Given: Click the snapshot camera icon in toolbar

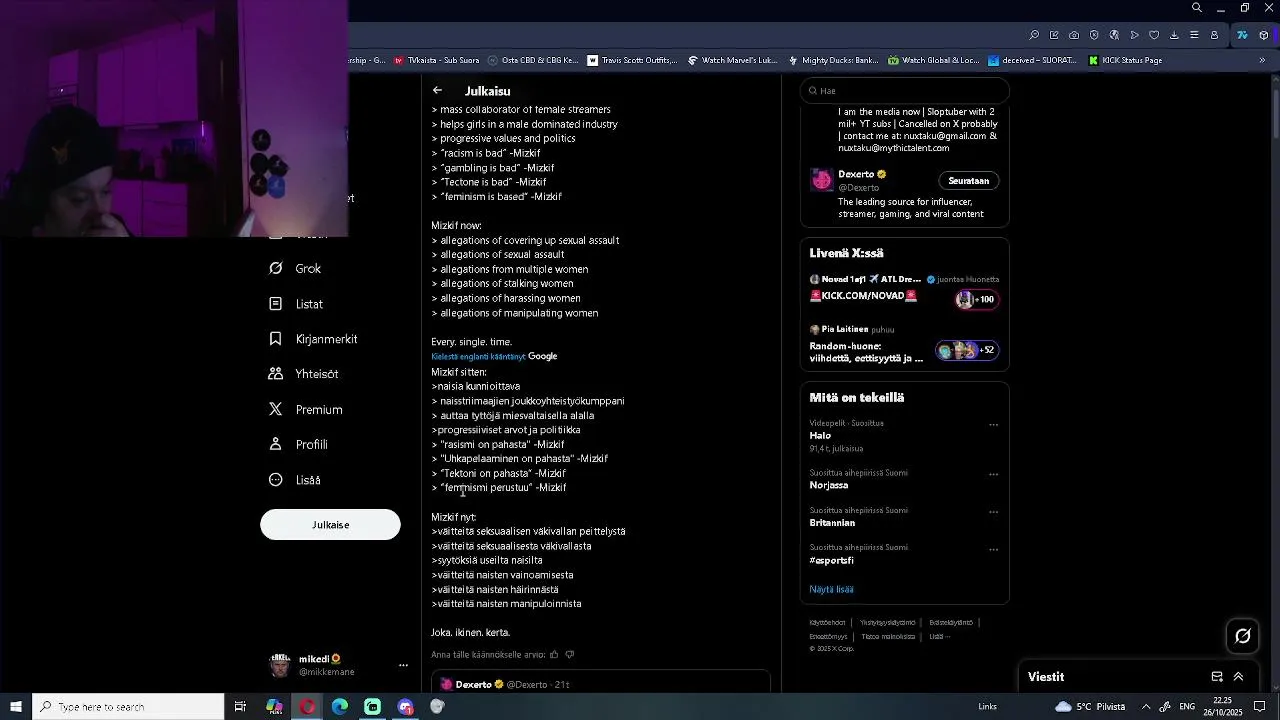Looking at the screenshot, I should point(1074,35).
